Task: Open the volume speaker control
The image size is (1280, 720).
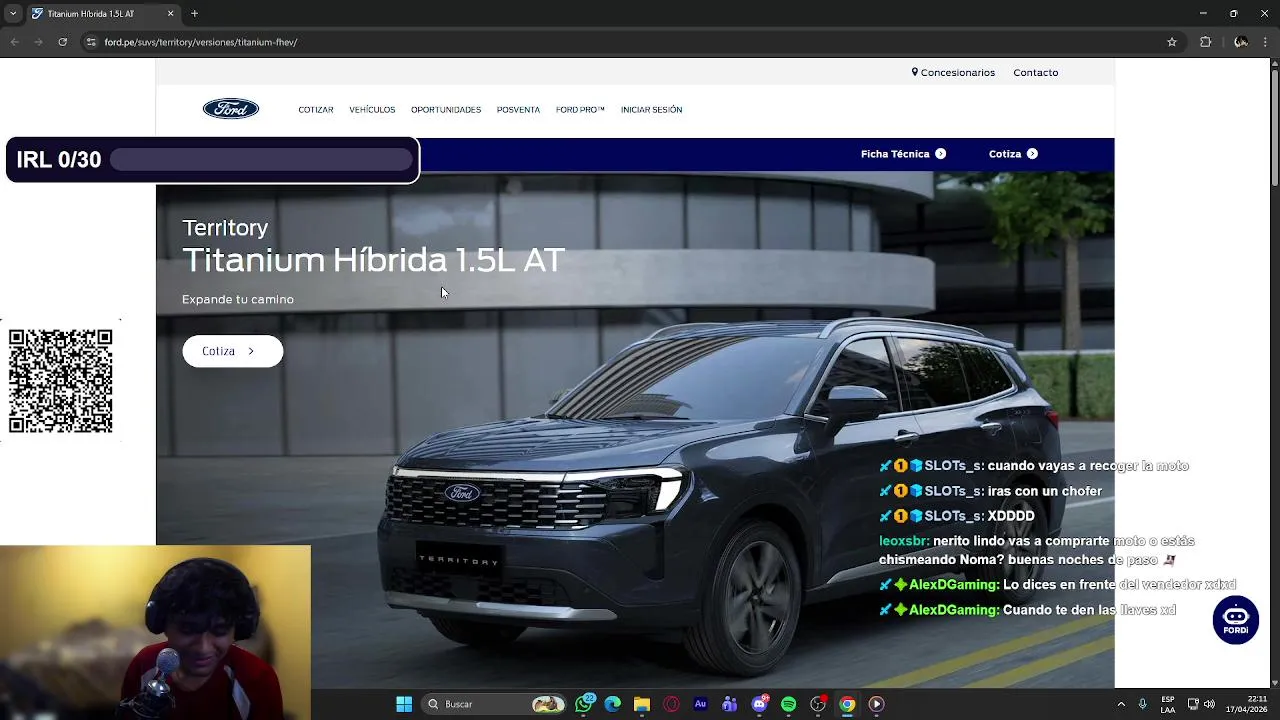Action: [1209, 704]
